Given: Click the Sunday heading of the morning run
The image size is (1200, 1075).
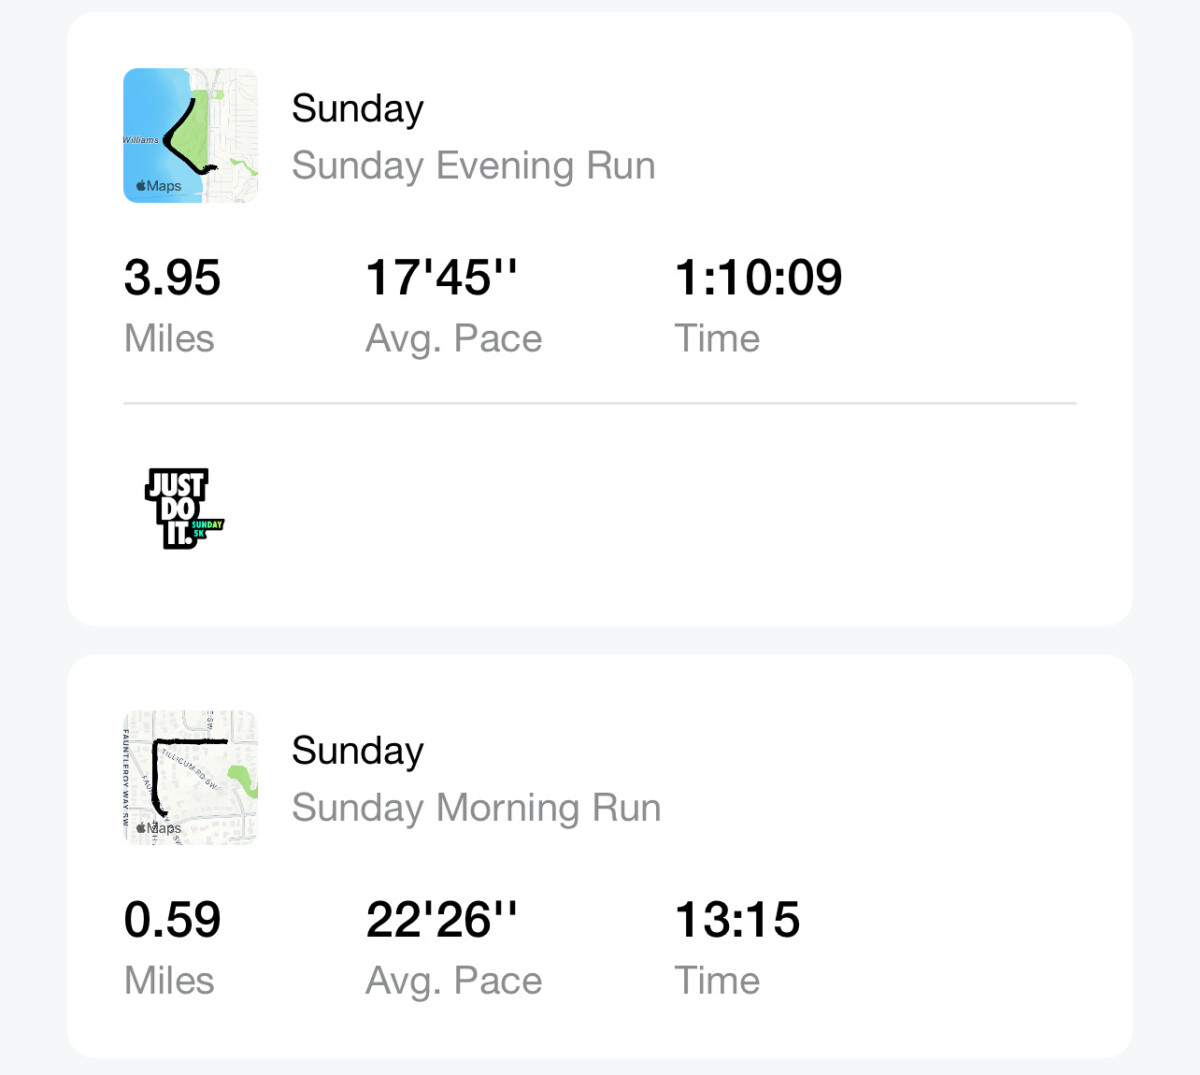Looking at the screenshot, I should pyautogui.click(x=358, y=751).
